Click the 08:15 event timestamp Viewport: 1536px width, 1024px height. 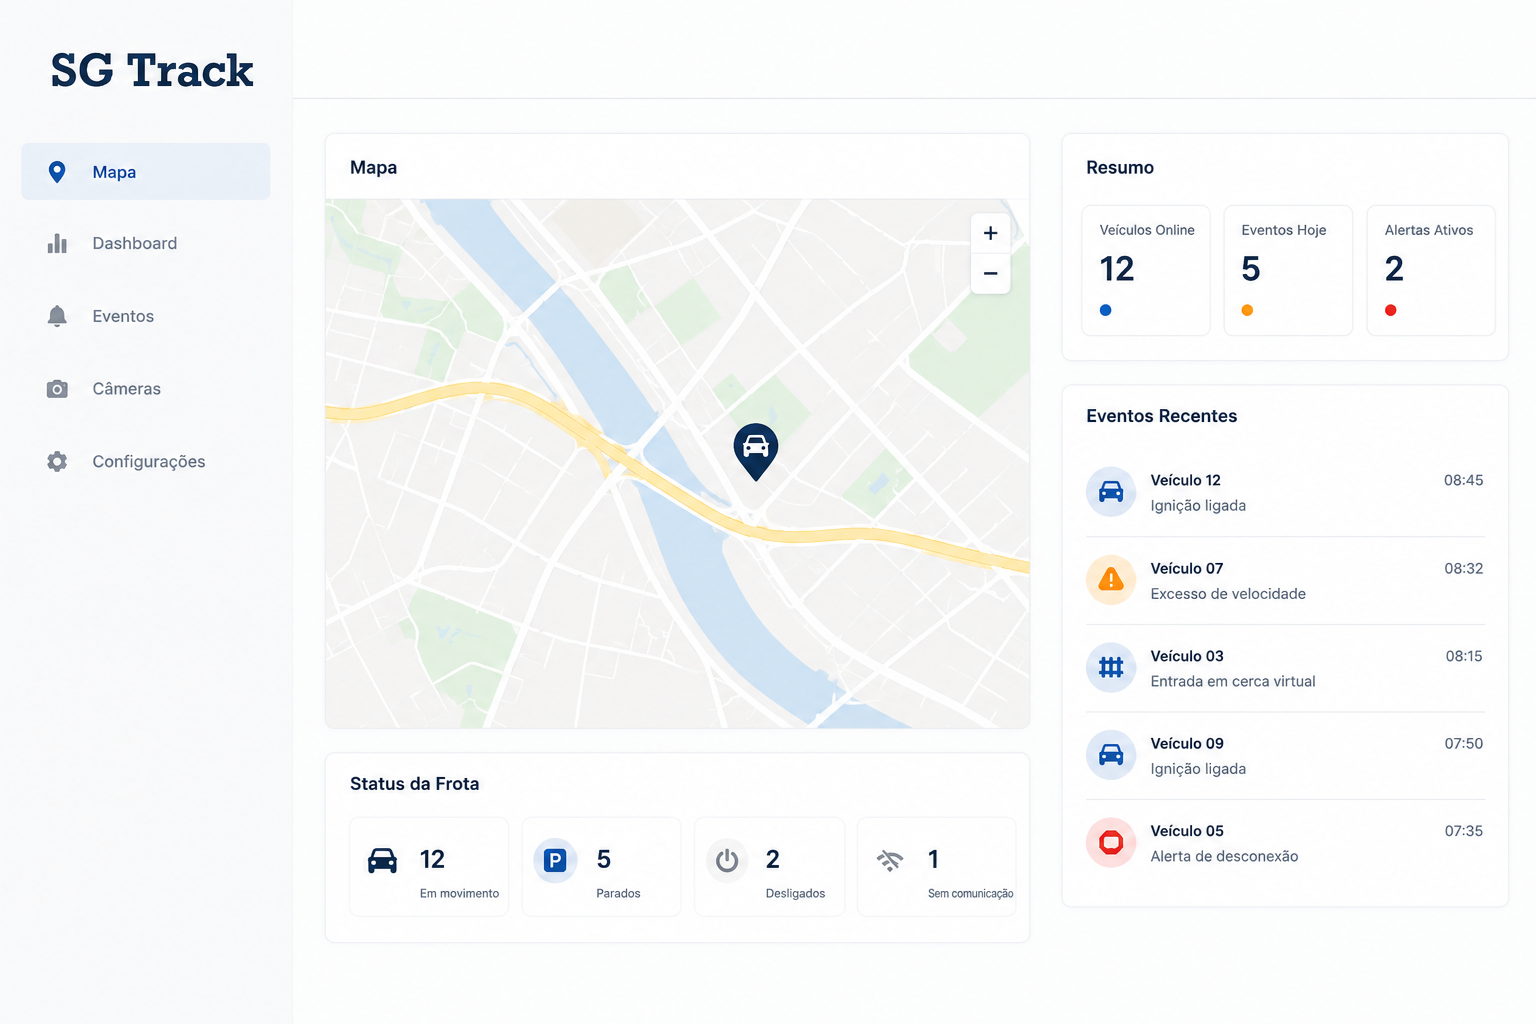1464,656
